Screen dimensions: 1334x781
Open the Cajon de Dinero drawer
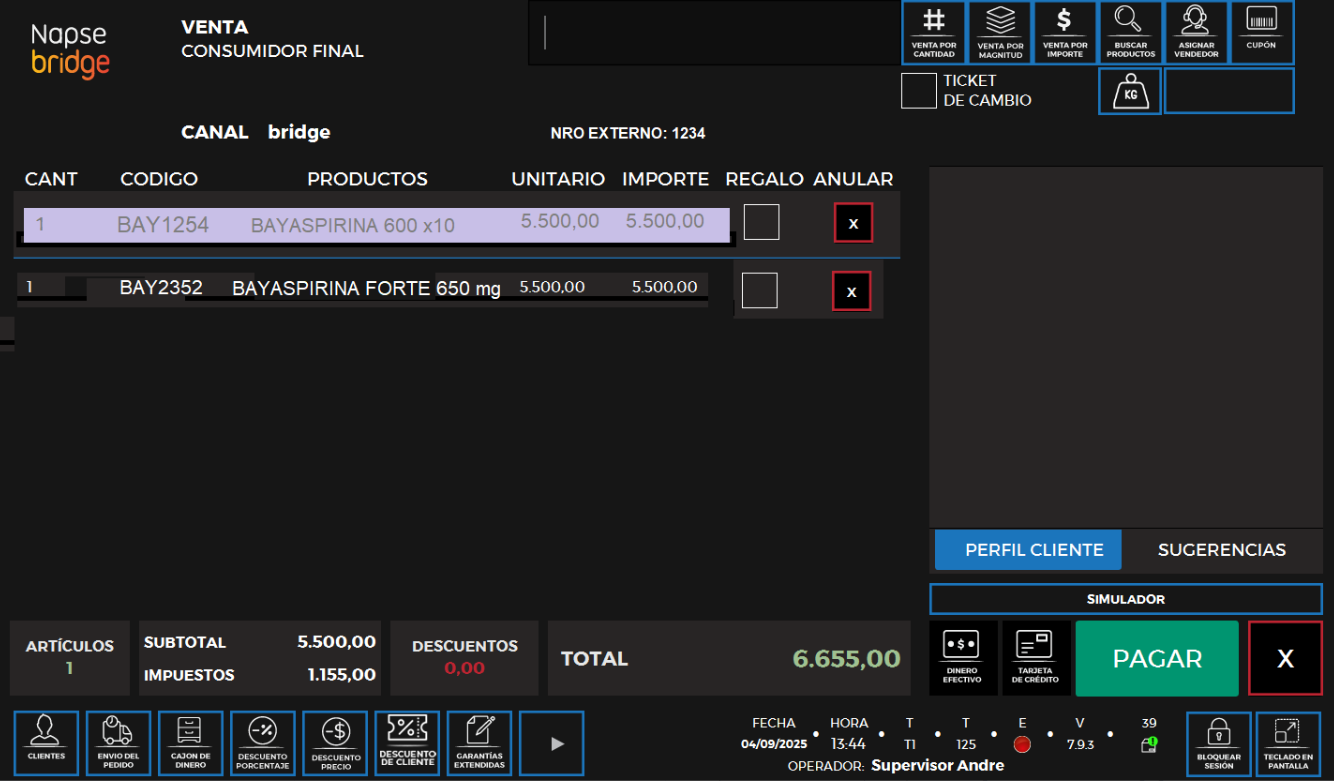(x=191, y=743)
